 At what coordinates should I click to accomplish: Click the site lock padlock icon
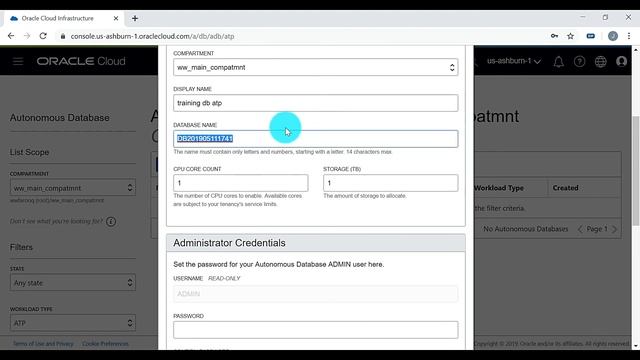62,36
